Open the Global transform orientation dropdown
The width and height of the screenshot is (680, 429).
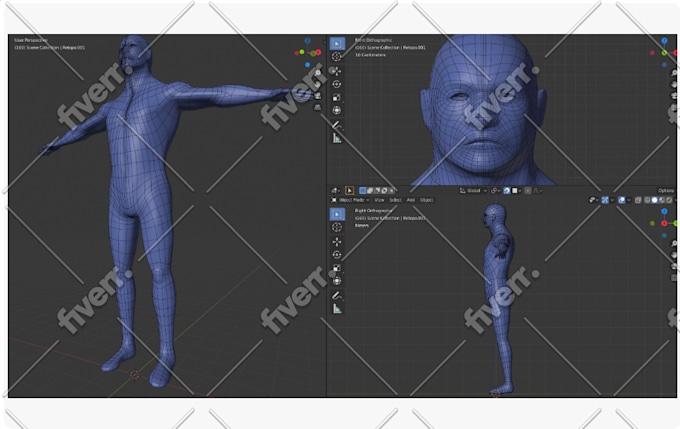[x=473, y=190]
